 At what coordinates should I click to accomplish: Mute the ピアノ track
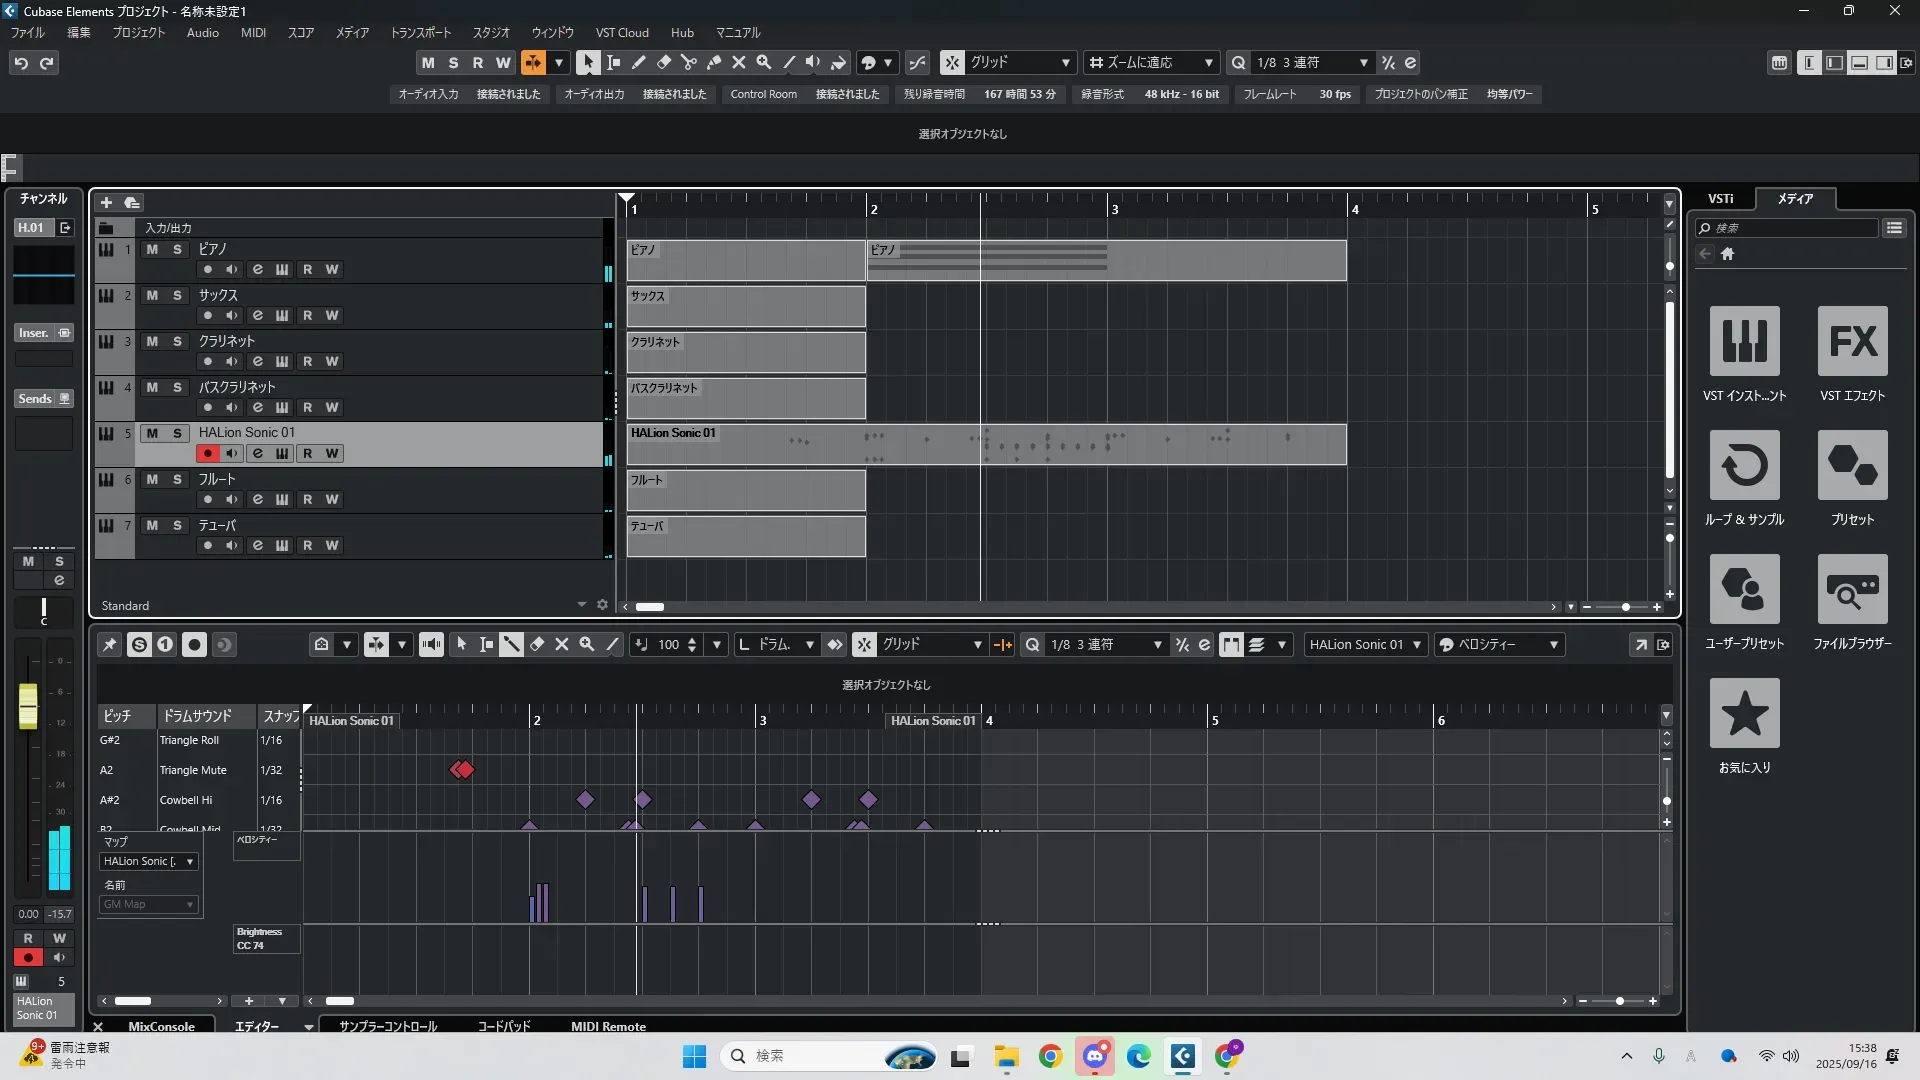152,249
